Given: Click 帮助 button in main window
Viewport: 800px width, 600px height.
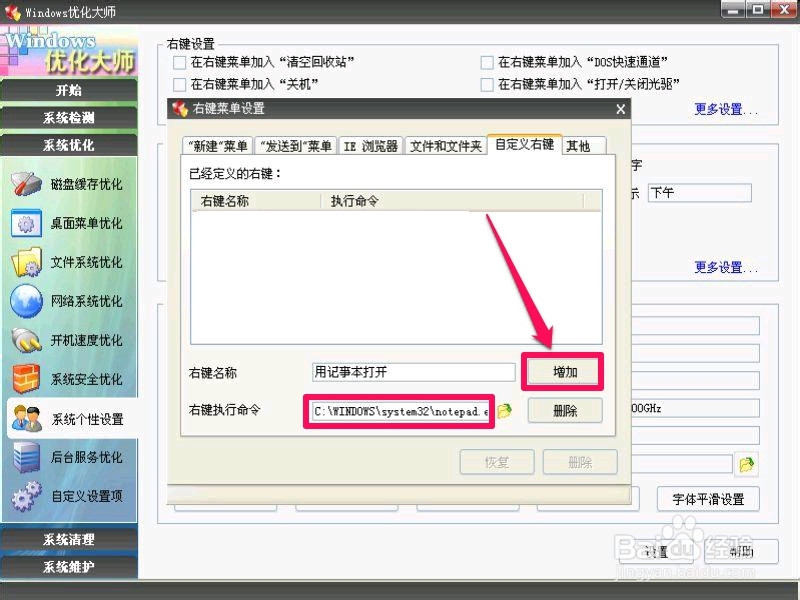Looking at the screenshot, I should [x=741, y=552].
